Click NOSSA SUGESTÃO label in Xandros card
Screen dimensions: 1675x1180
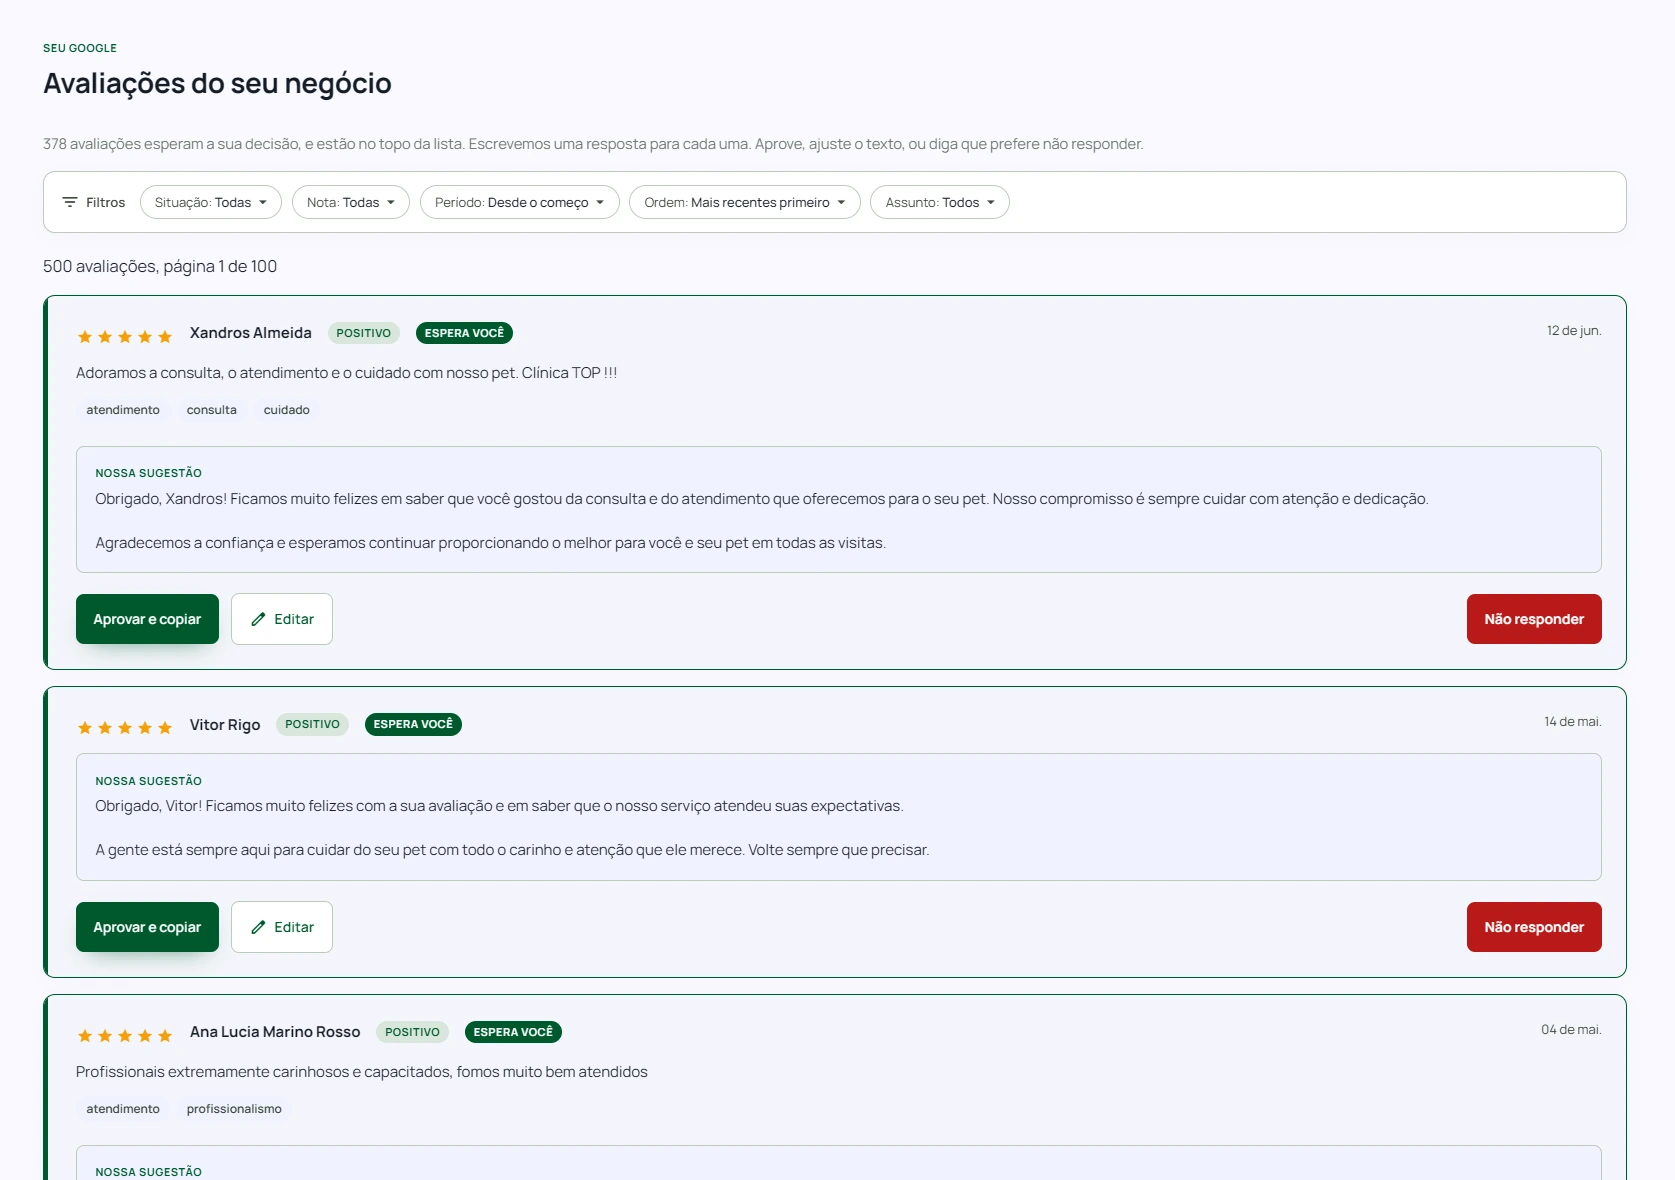click(x=149, y=473)
